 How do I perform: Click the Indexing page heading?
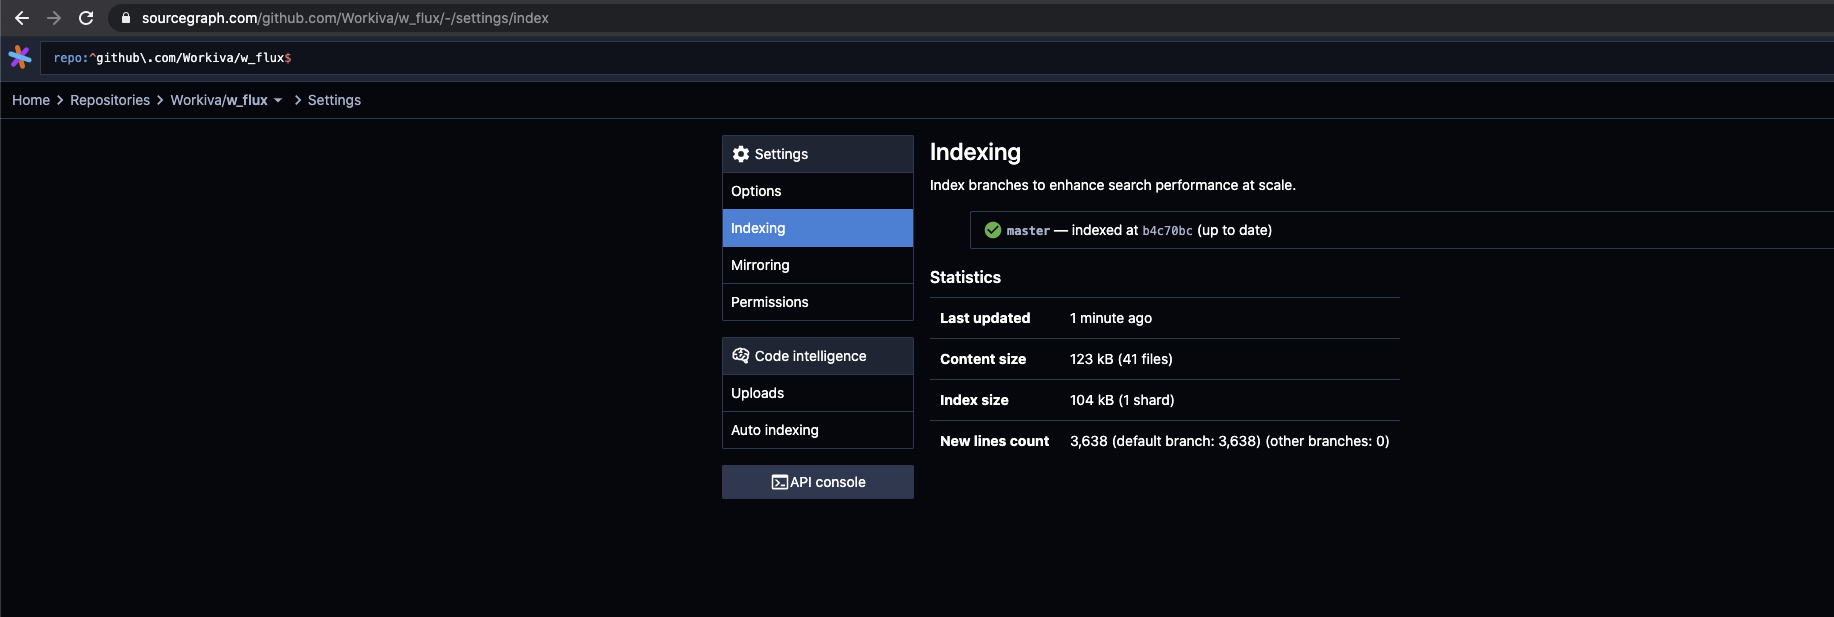(975, 152)
